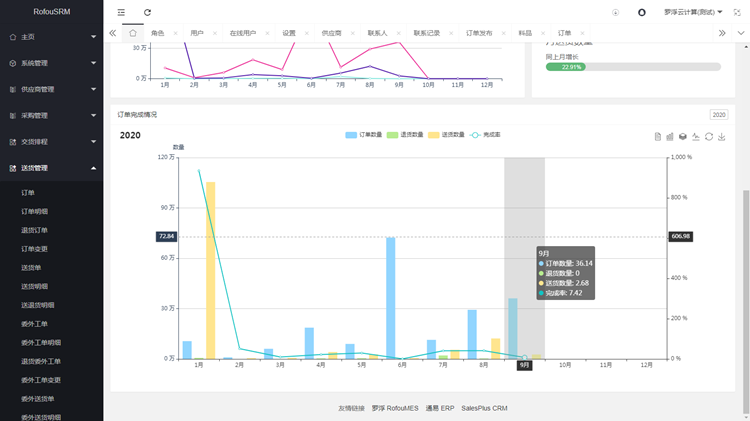
Task: Open SalesPlus CRM footer link
Action: click(x=484, y=408)
